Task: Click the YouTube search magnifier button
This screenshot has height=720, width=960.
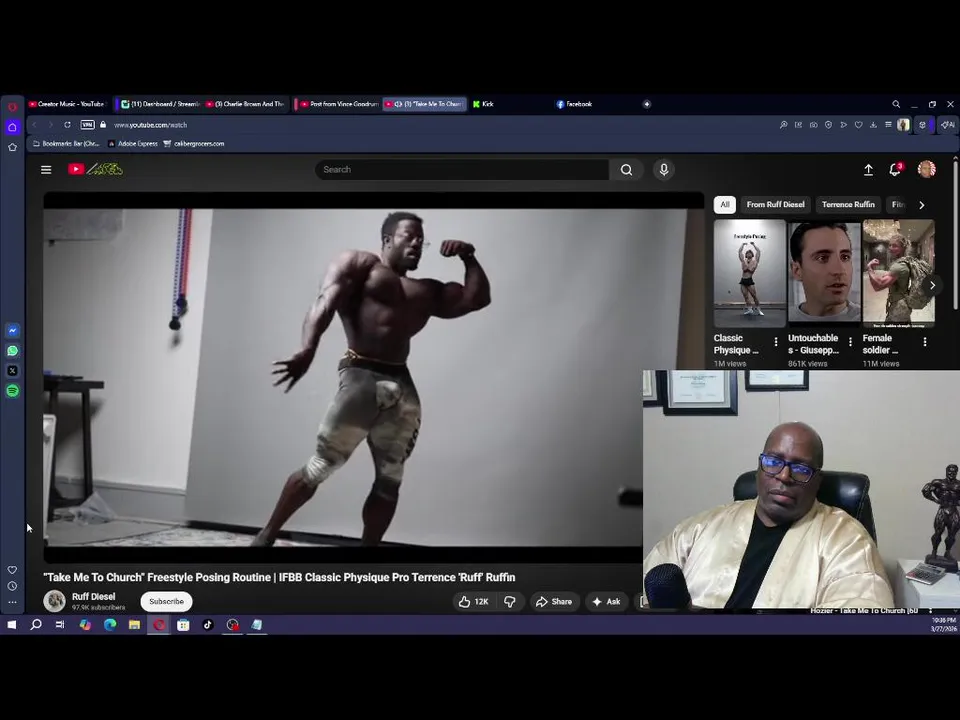Action: (x=626, y=170)
